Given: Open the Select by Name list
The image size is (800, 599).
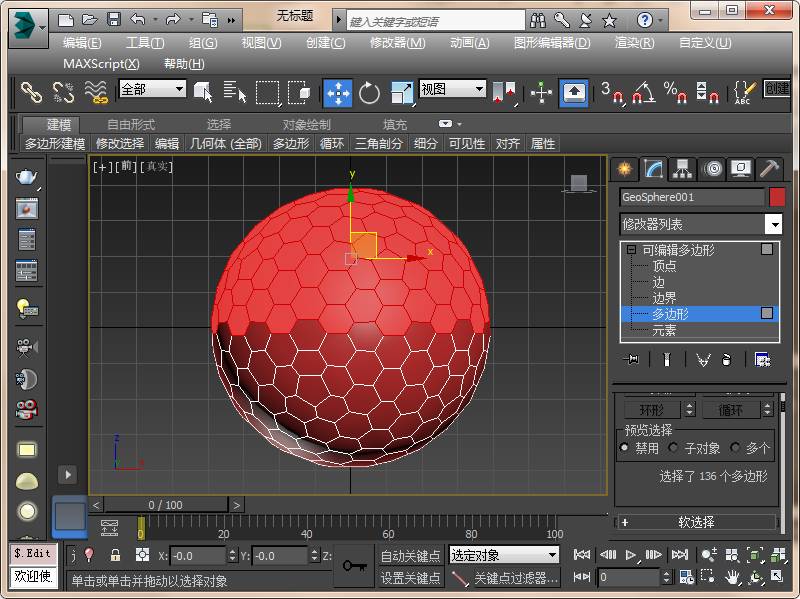Looking at the screenshot, I should (x=235, y=93).
